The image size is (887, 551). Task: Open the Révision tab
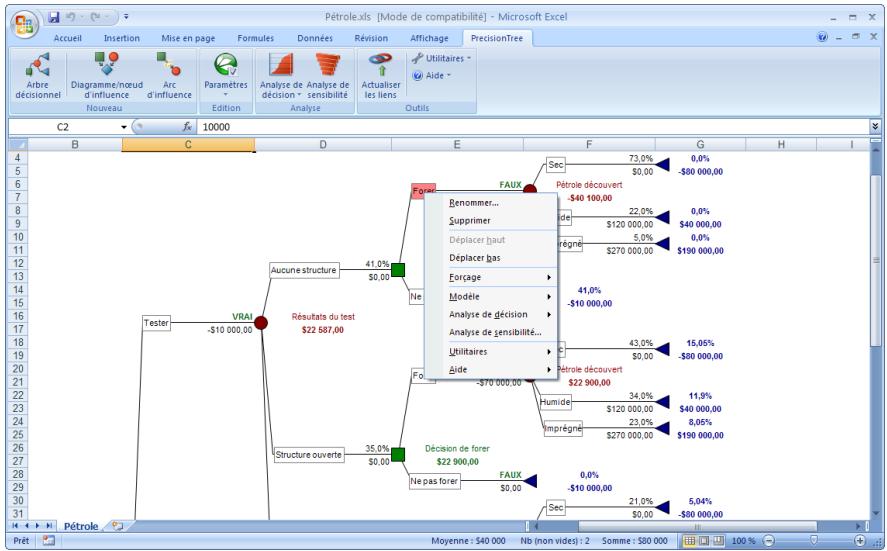371,38
